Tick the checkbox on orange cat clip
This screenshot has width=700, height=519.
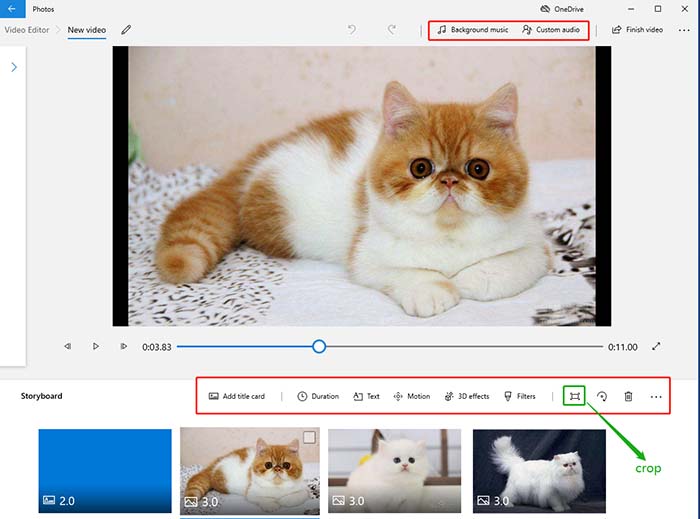click(x=309, y=437)
